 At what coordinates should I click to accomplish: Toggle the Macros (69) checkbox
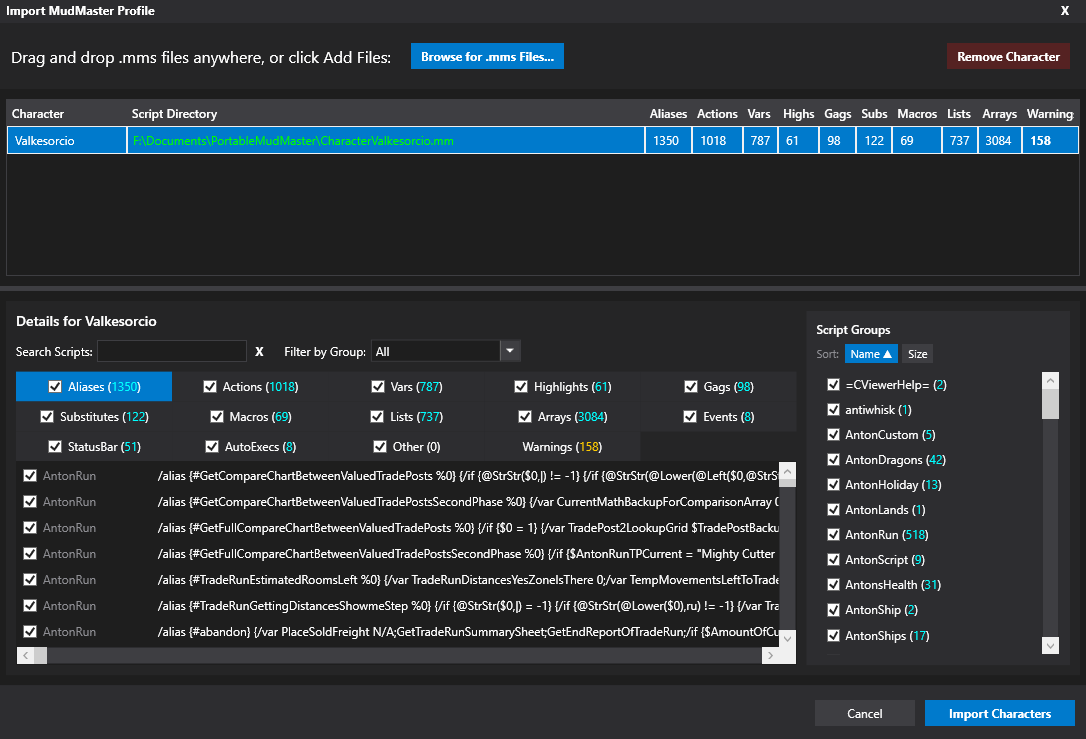pos(217,416)
